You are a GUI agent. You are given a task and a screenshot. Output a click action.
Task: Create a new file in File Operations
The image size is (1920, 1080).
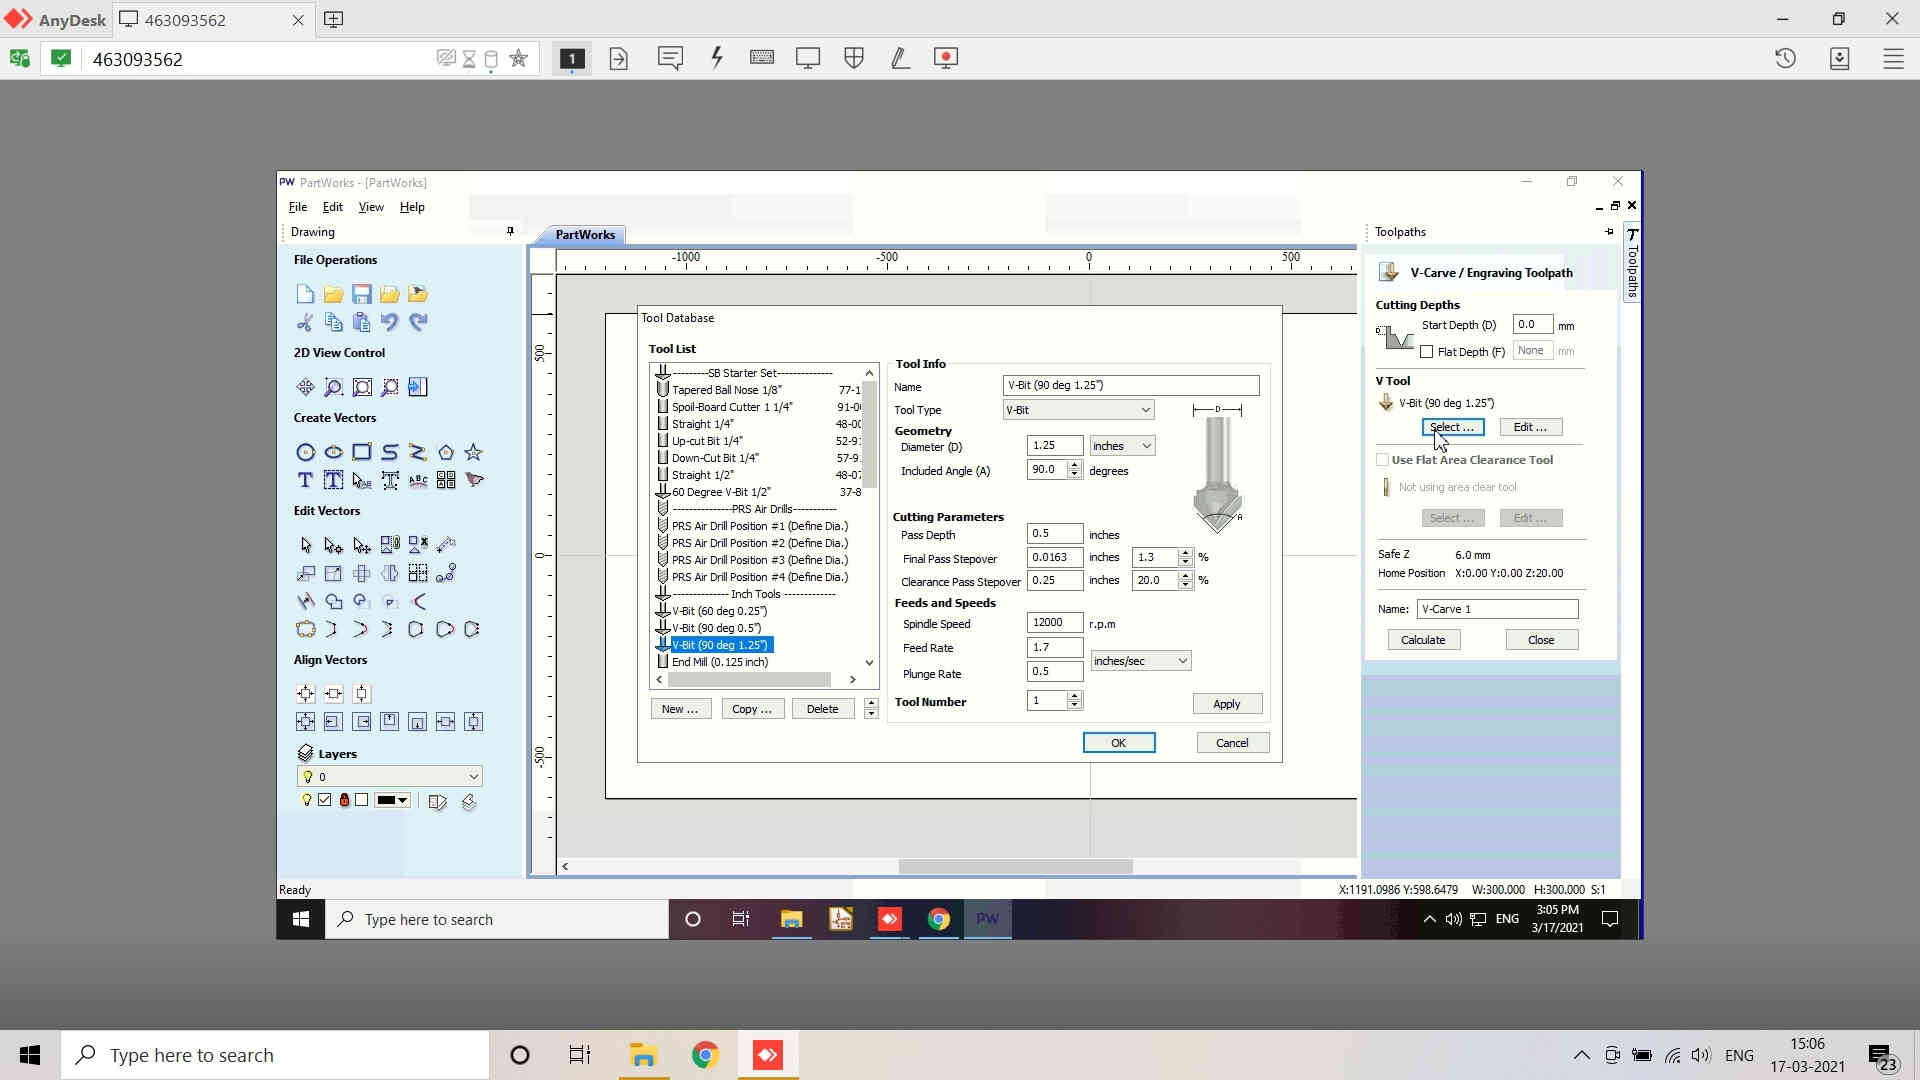305,294
